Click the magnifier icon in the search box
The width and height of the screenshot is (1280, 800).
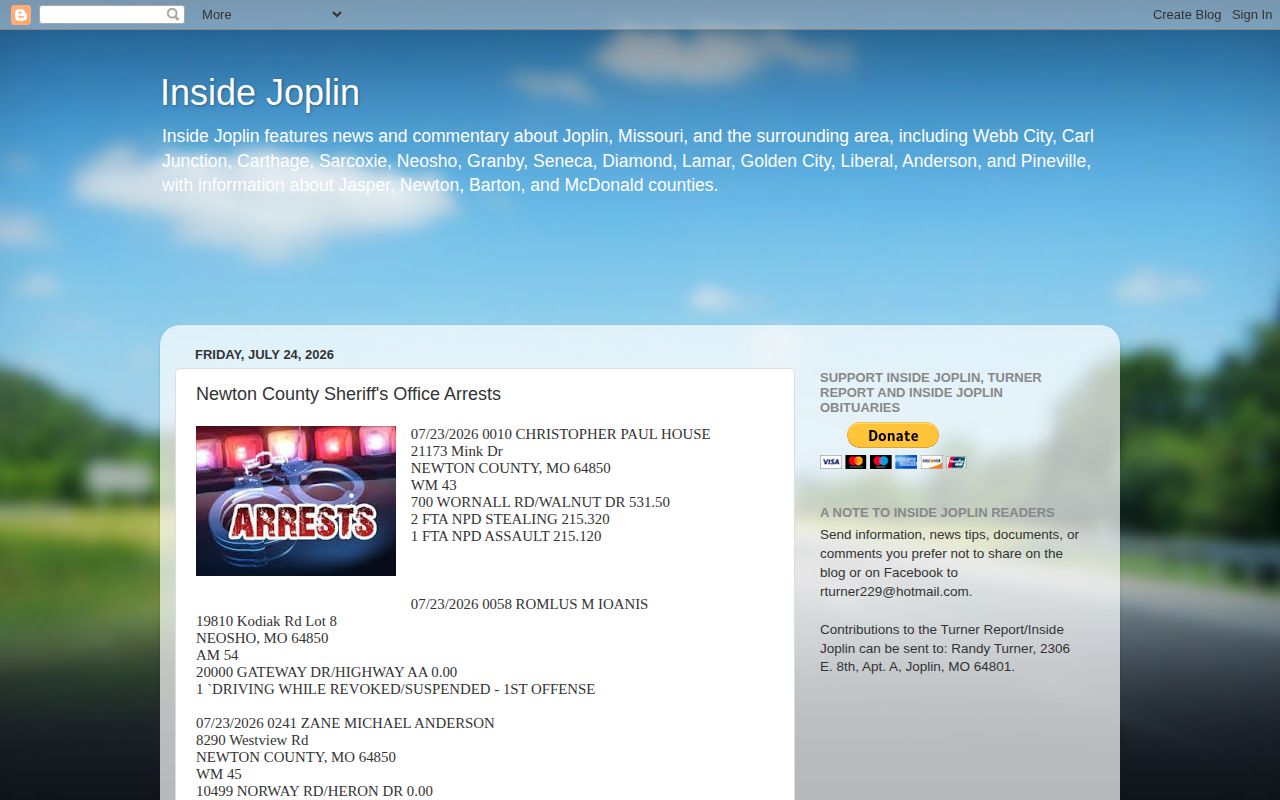coord(173,15)
